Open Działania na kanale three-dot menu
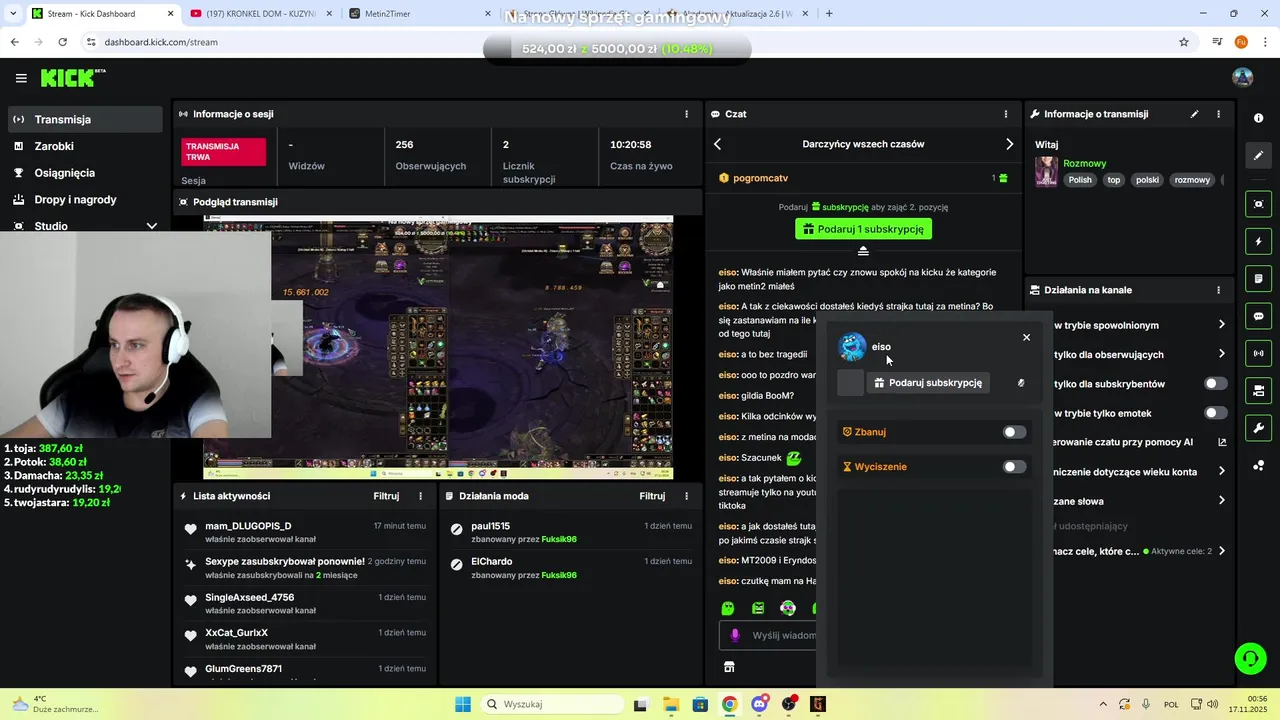This screenshot has width=1280, height=720. tap(1218, 290)
